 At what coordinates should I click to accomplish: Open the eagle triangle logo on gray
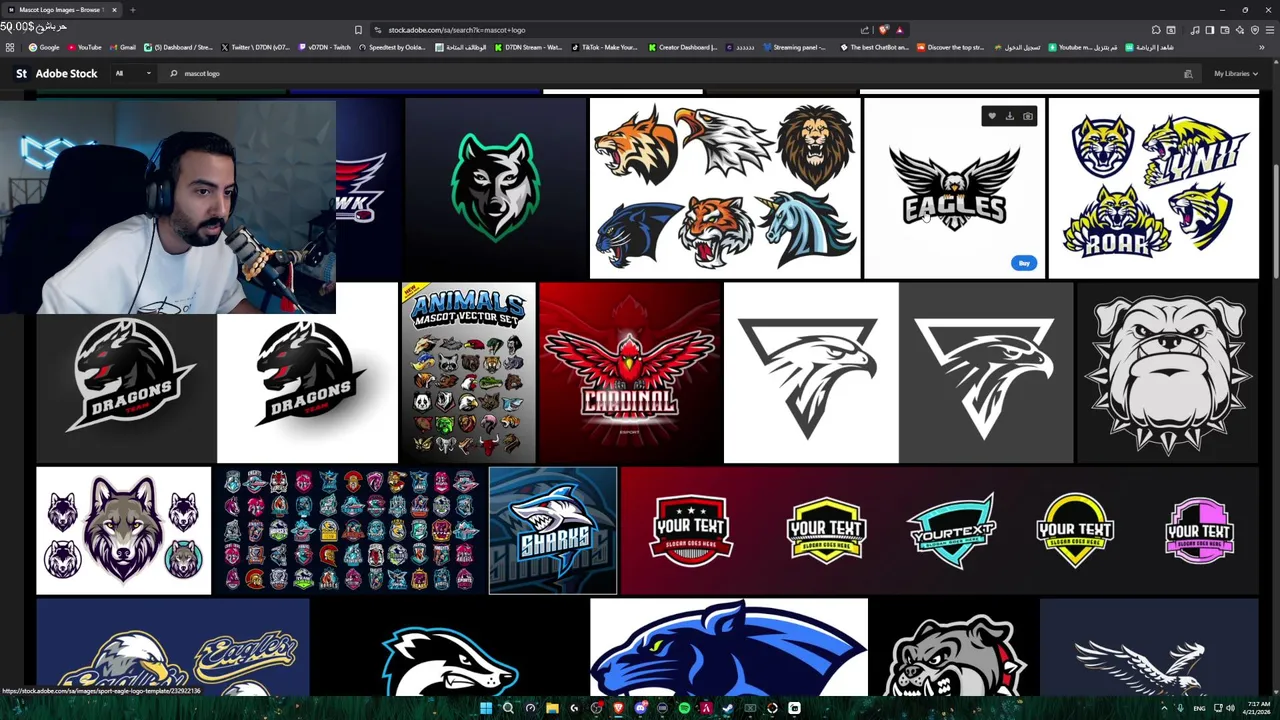[x=986, y=373]
